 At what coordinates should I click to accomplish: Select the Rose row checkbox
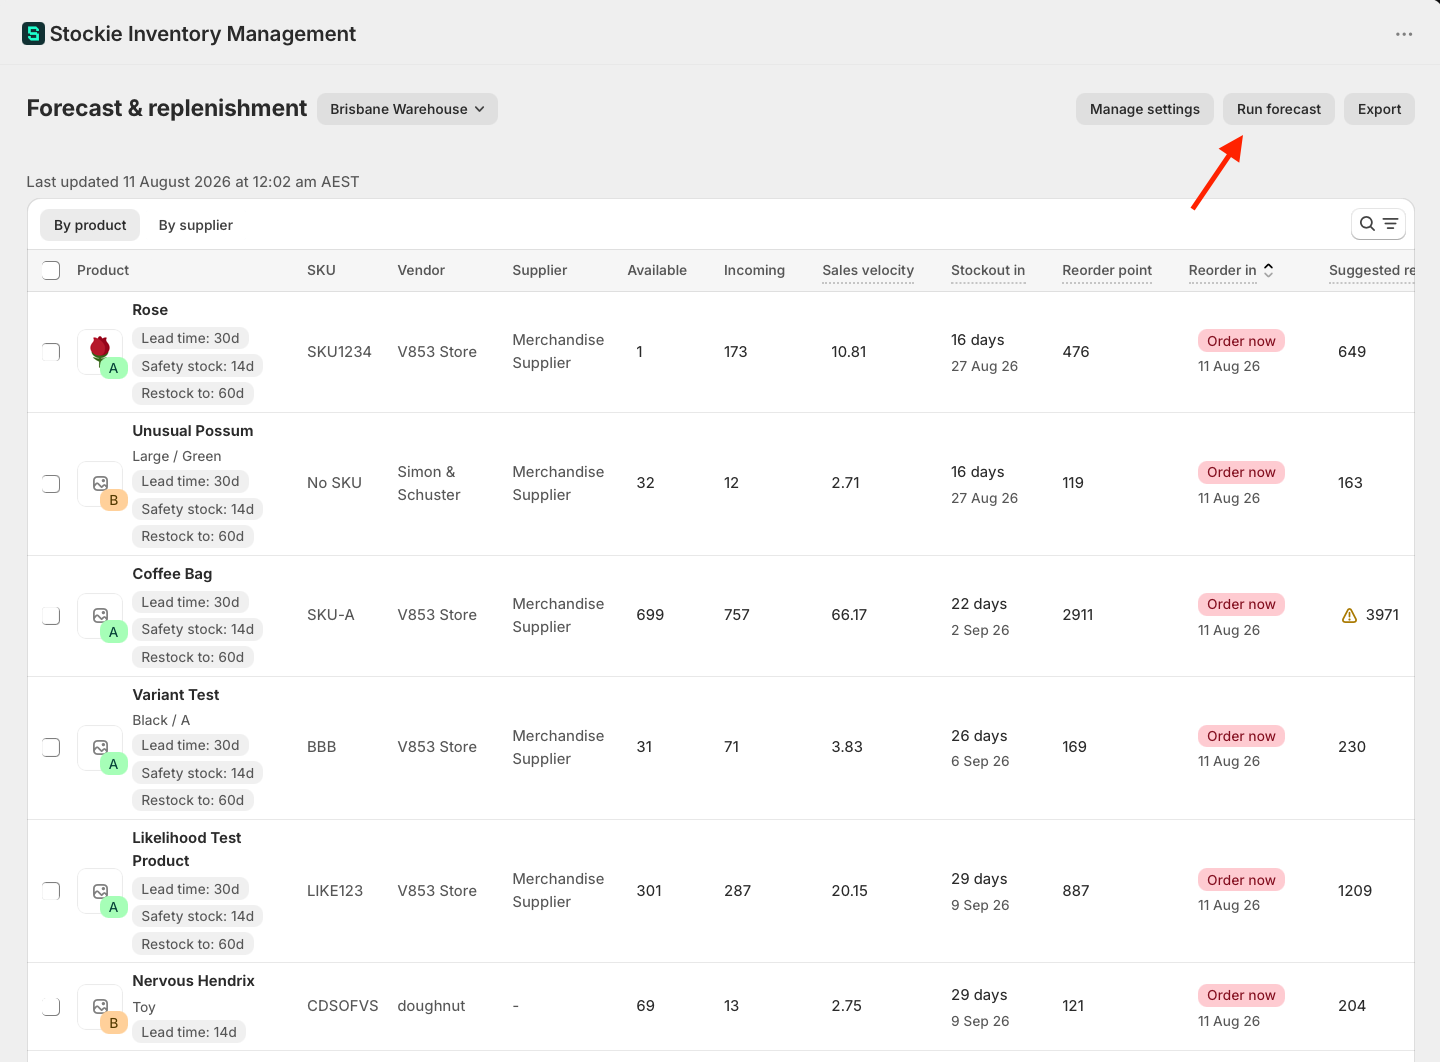click(51, 351)
